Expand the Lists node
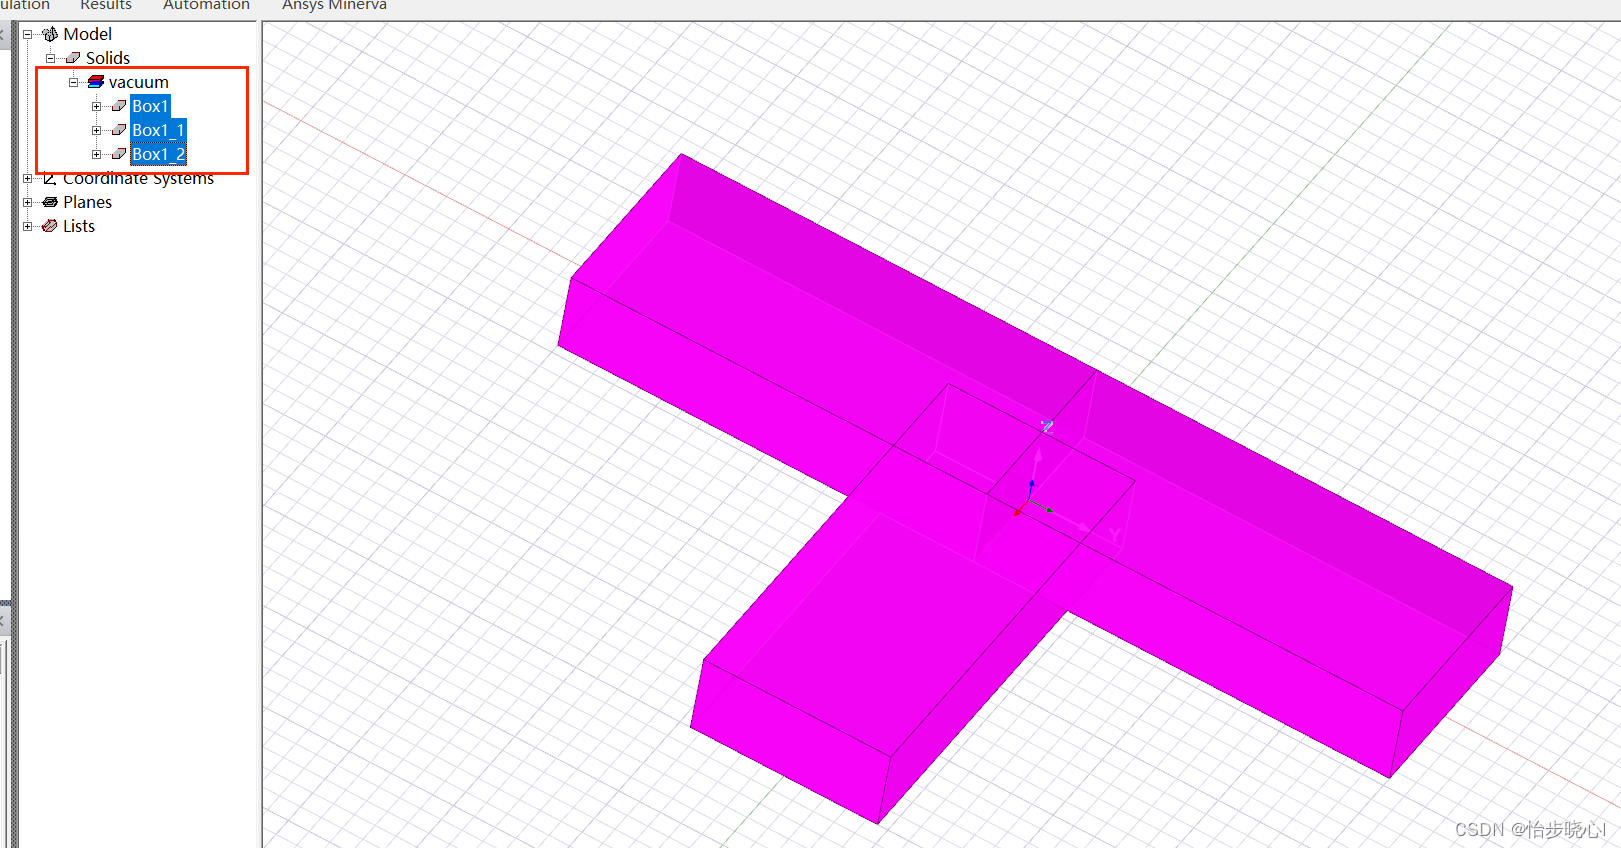 [x=28, y=226]
